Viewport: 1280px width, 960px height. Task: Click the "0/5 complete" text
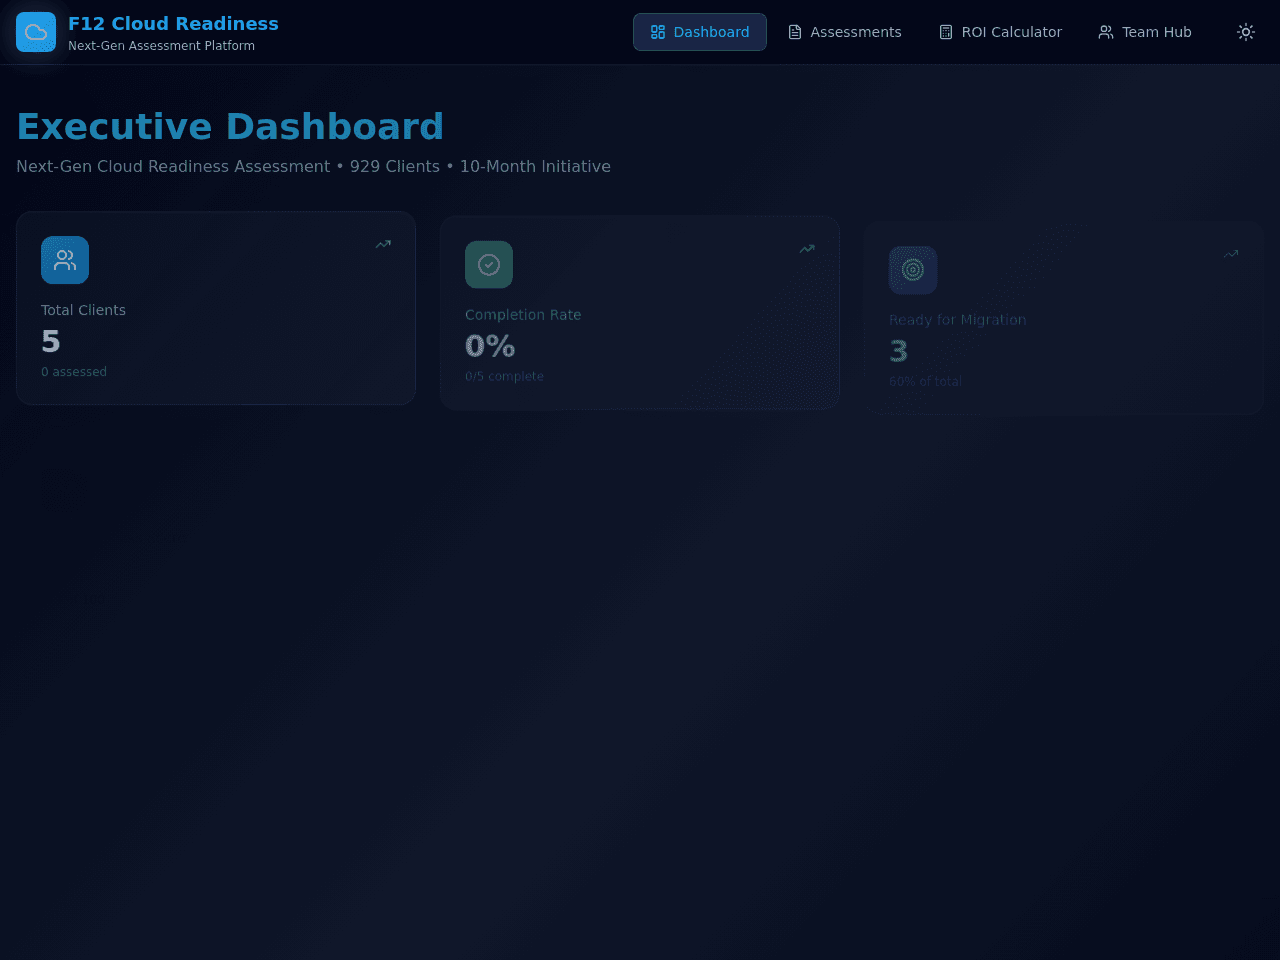pyautogui.click(x=504, y=377)
